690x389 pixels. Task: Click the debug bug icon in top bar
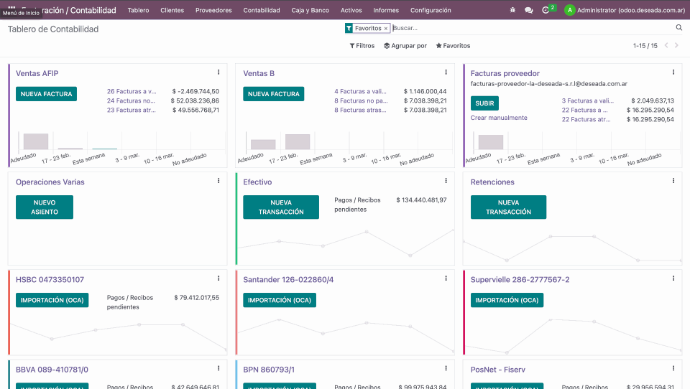(x=512, y=10)
